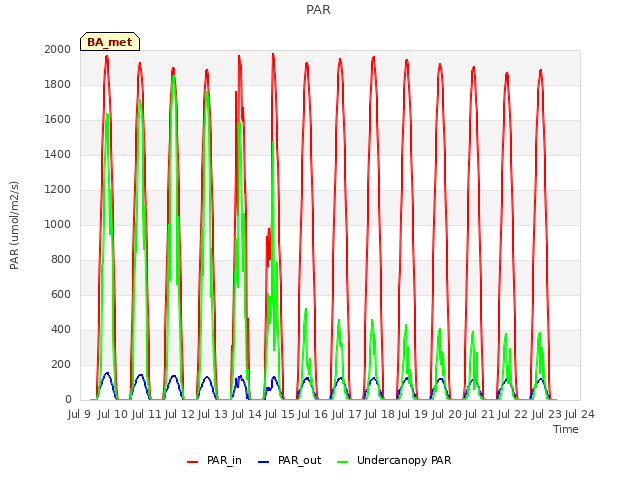Click the Jul 19 x-axis tick label

[x=413, y=414]
